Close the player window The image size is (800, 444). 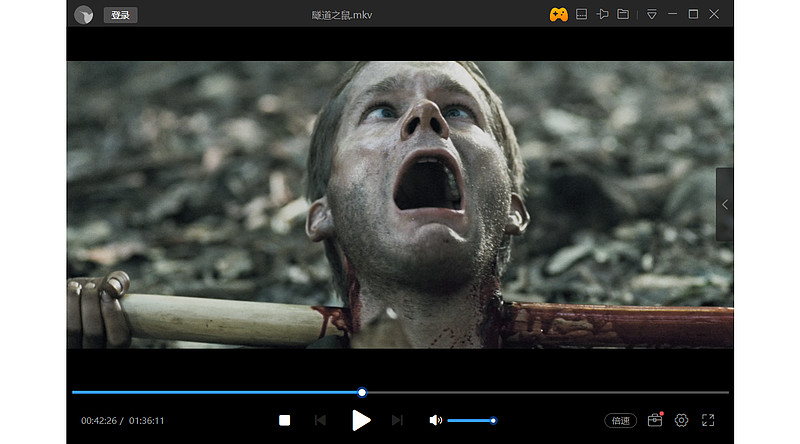pyautogui.click(x=714, y=14)
